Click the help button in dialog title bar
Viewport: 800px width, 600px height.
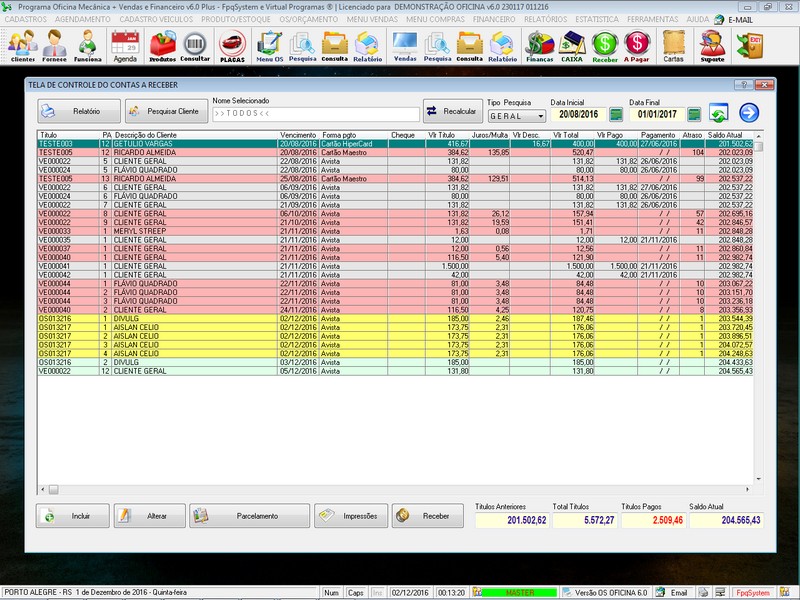click(743, 85)
